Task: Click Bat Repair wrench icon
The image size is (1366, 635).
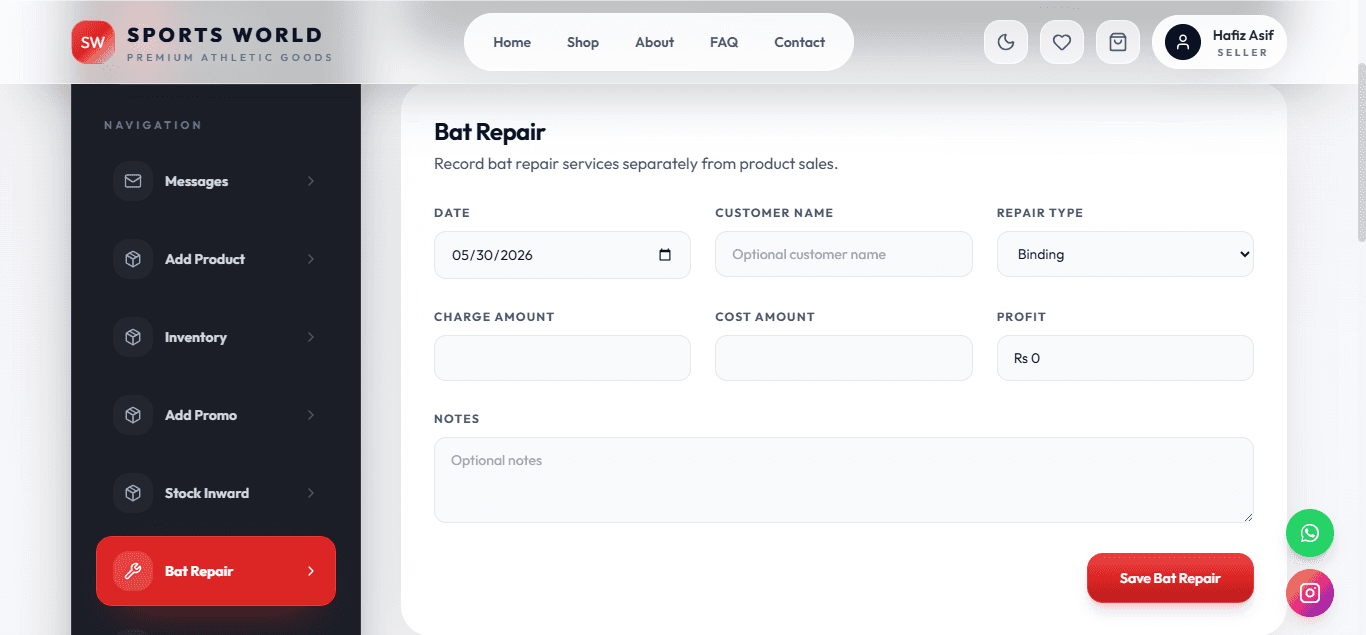Action: (x=133, y=571)
